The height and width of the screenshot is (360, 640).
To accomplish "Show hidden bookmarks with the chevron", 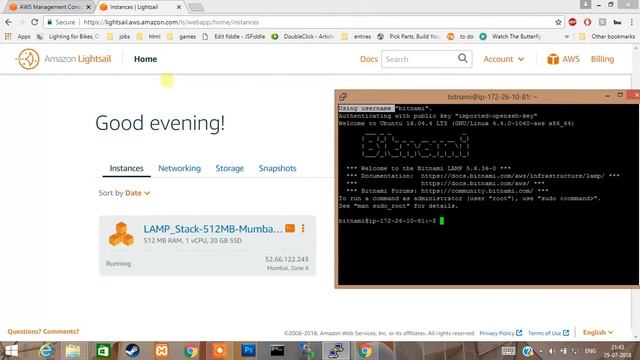I will coord(567,36).
